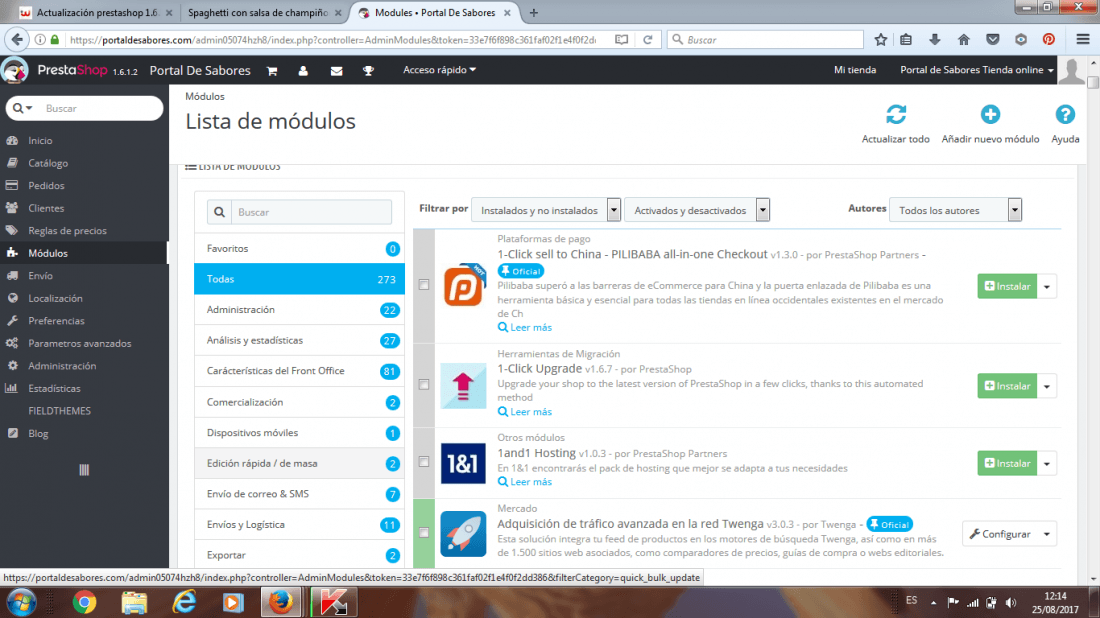Open the Instalados y no instalados filter dropdown
This screenshot has width=1100, height=618.
pos(546,210)
